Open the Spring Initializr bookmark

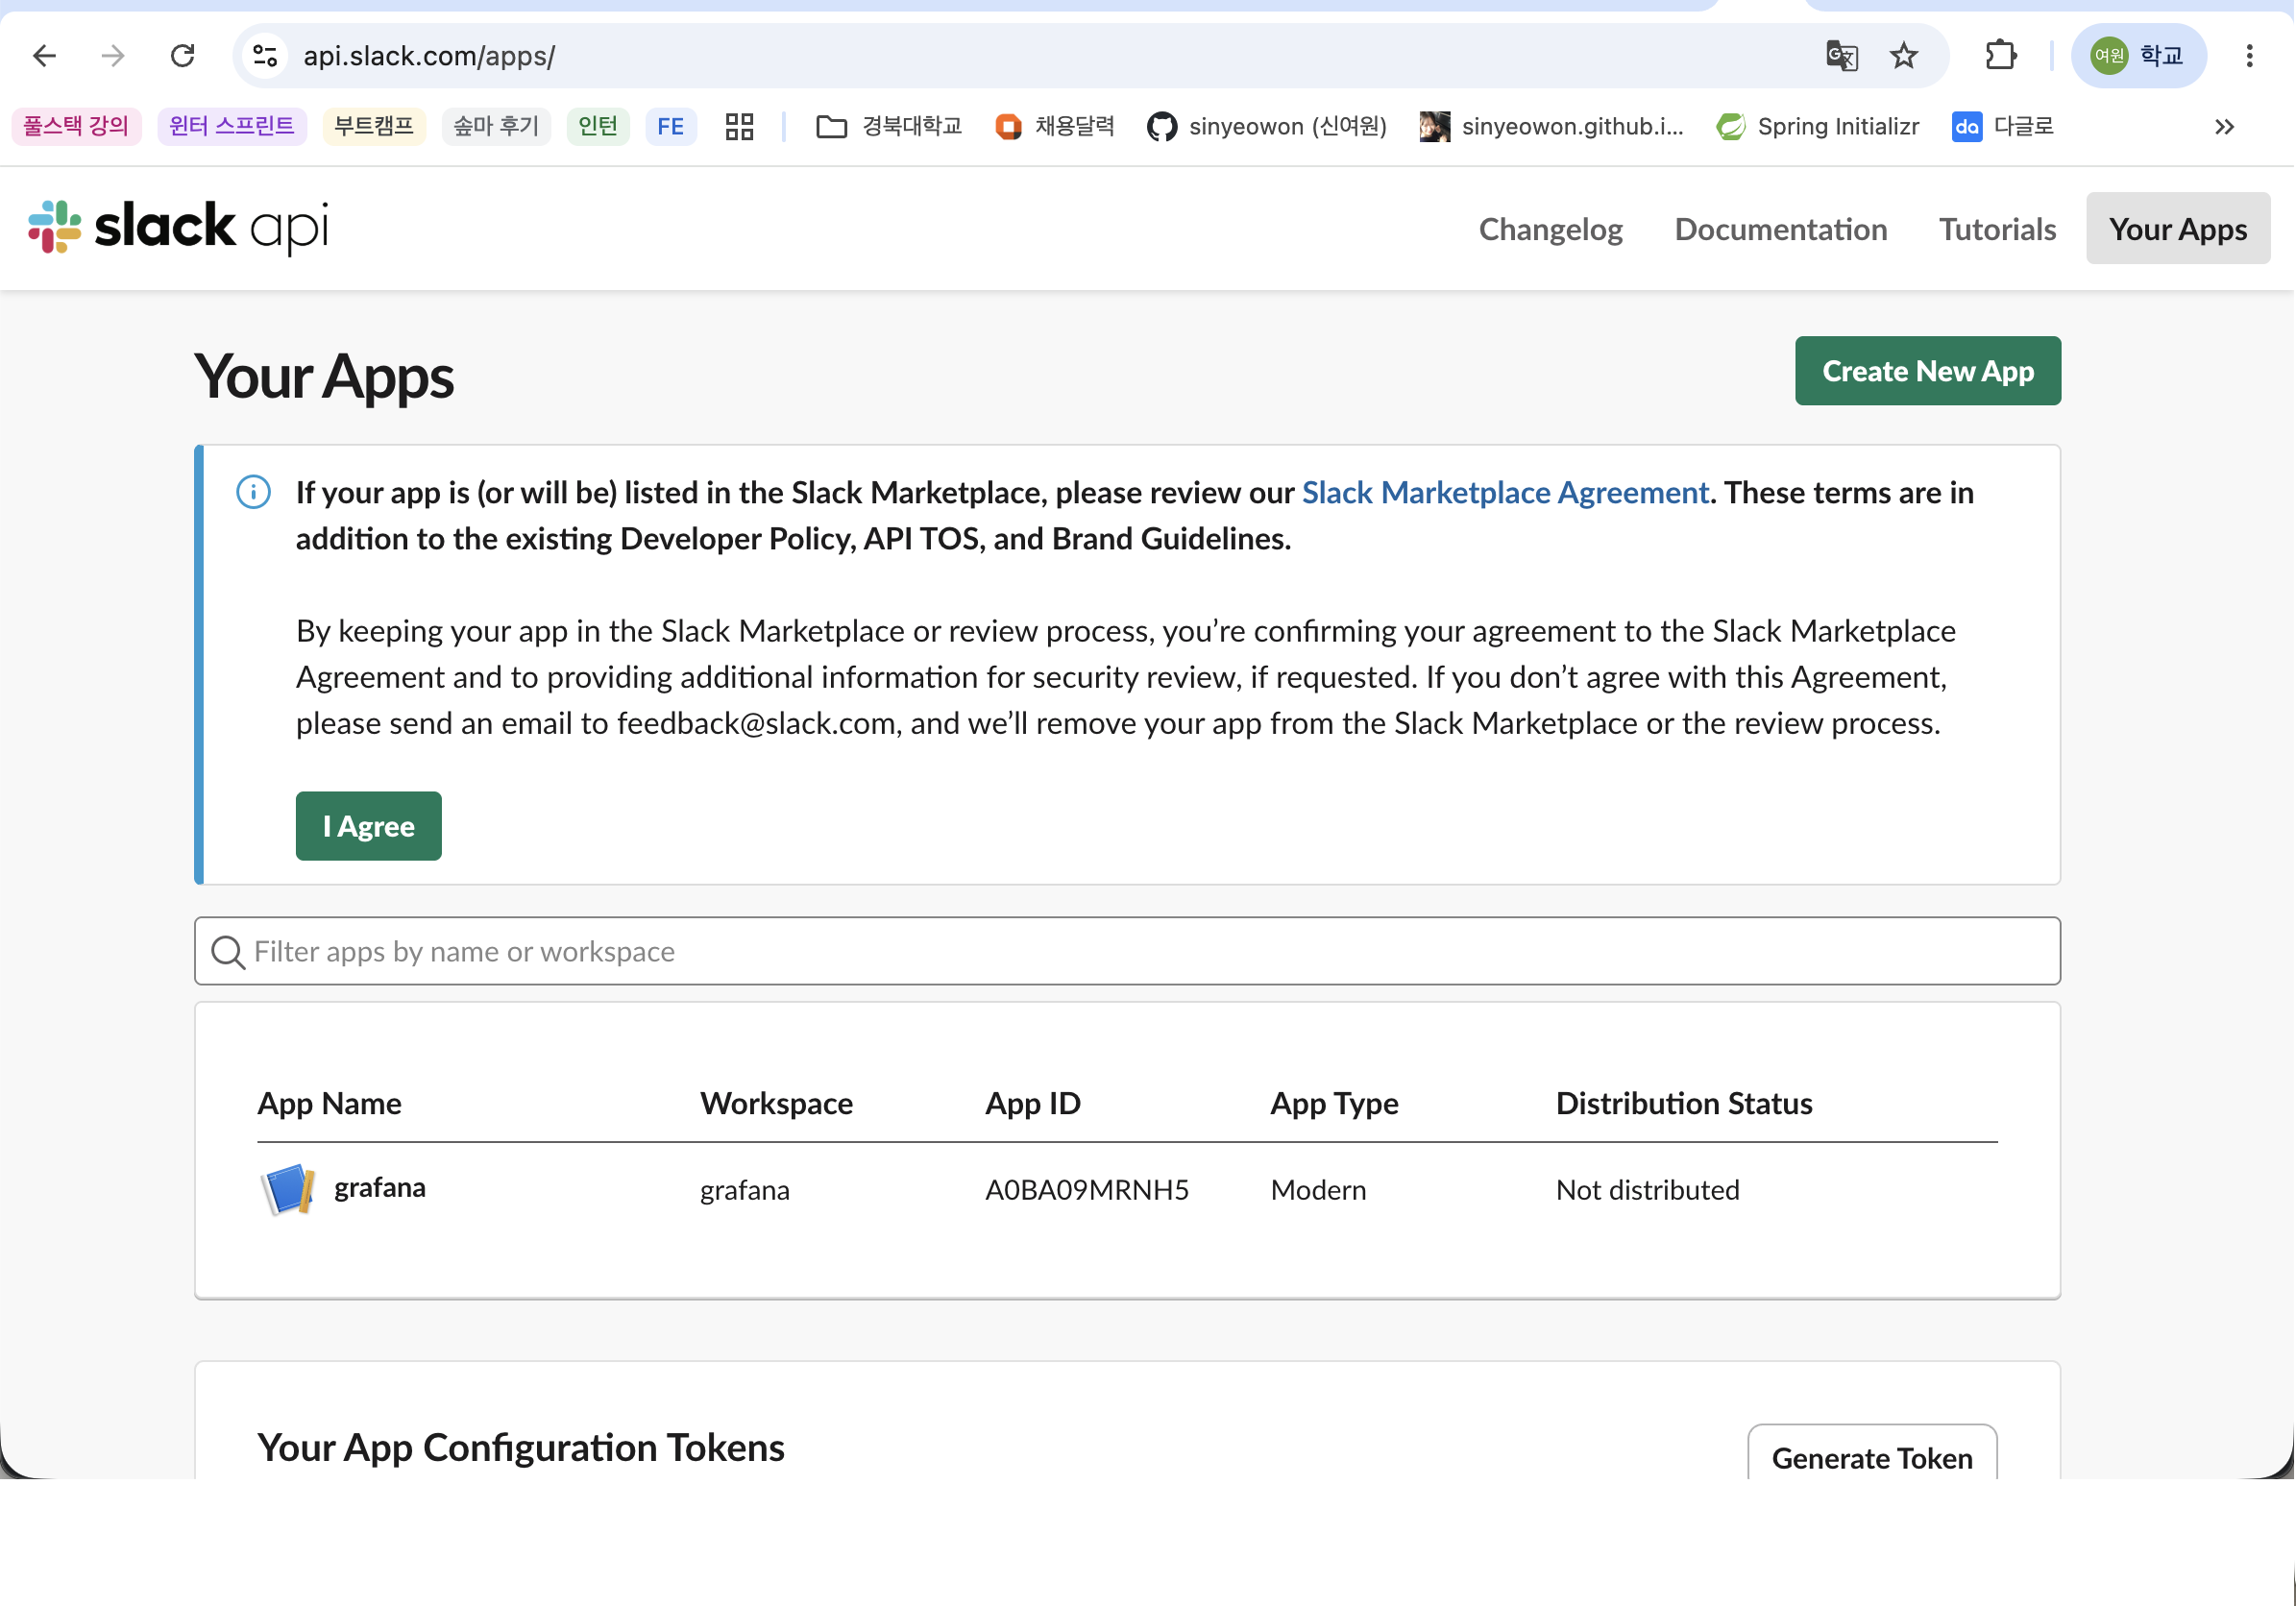click(x=1818, y=127)
